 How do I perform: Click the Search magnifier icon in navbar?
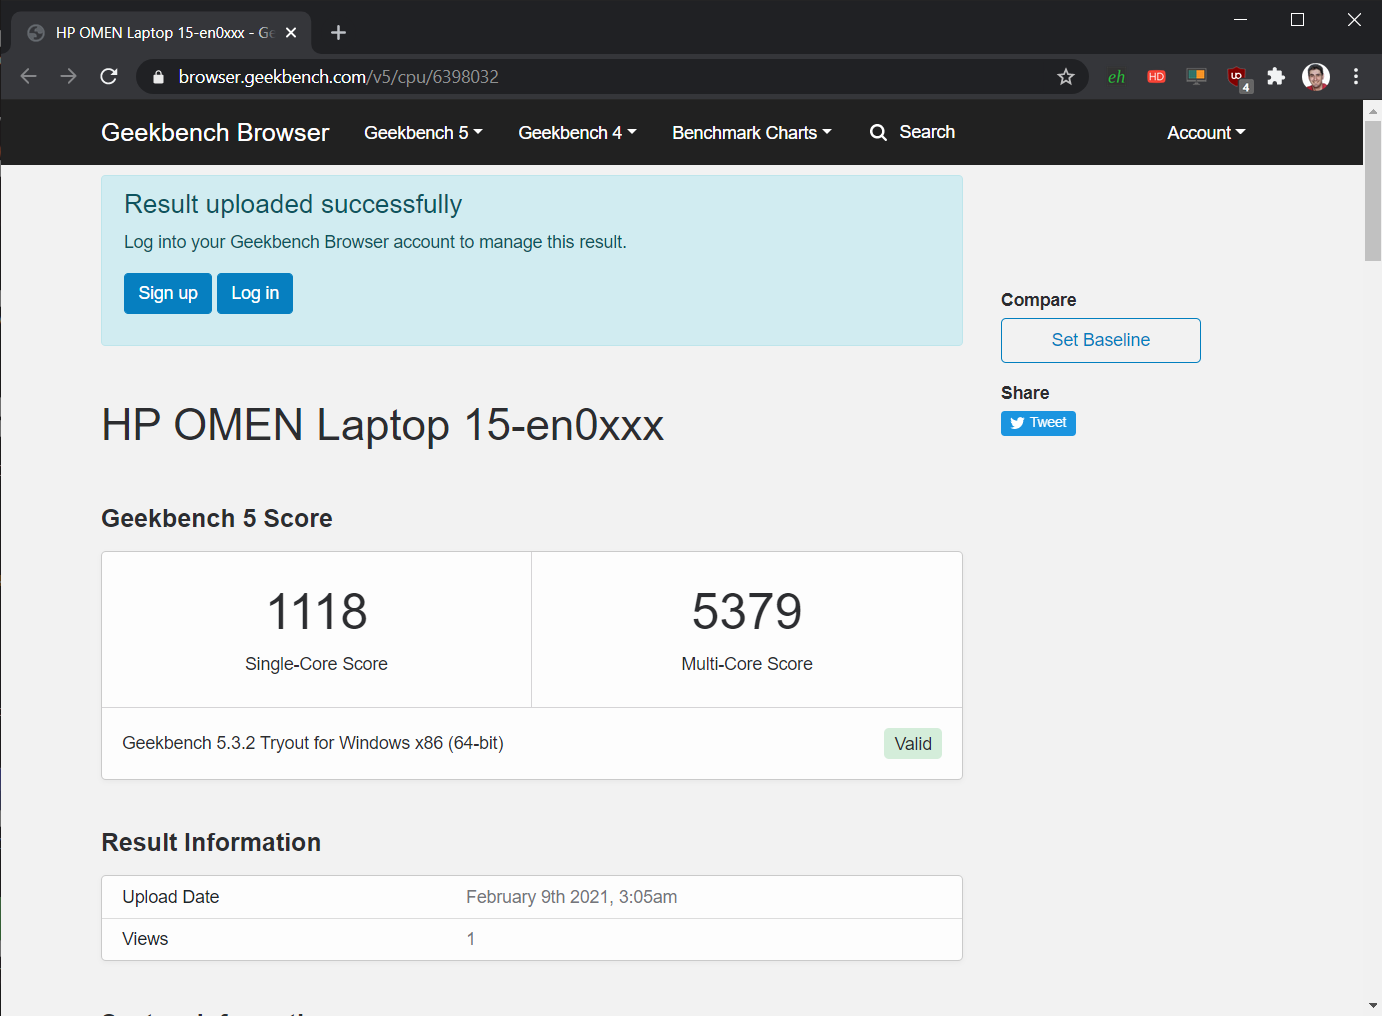(x=878, y=133)
